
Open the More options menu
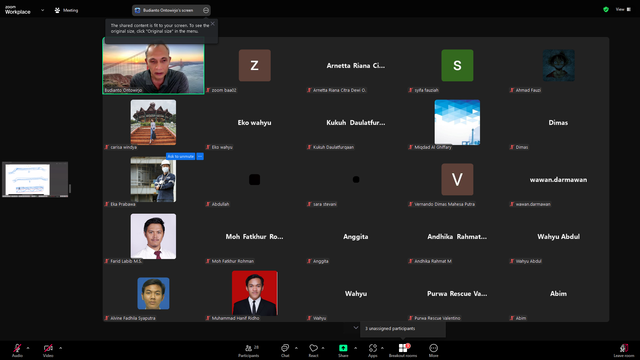coord(433,350)
